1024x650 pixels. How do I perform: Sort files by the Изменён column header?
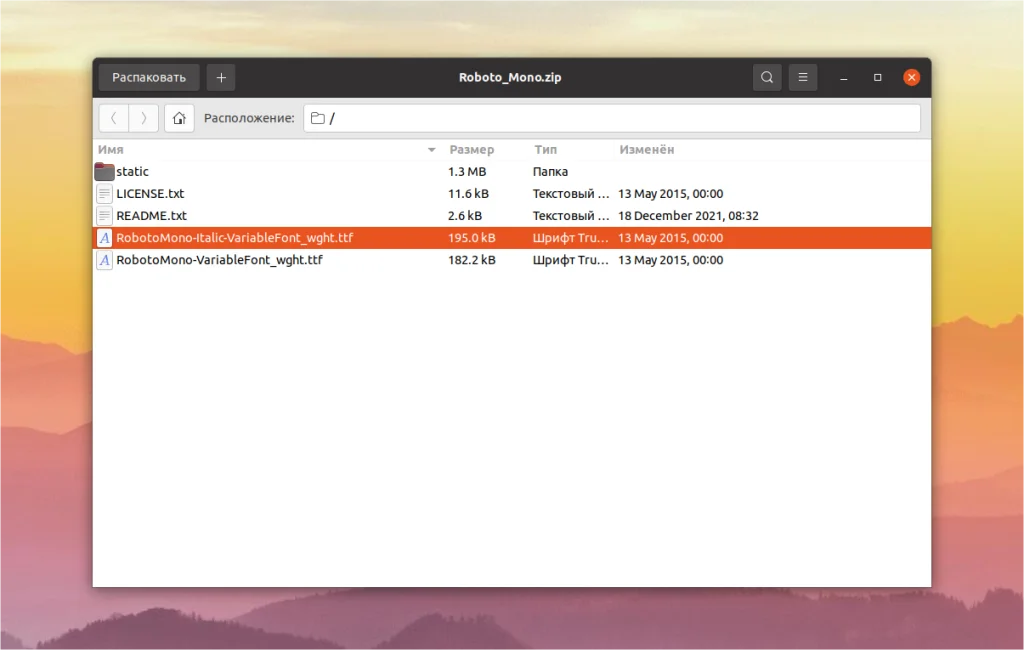(x=646, y=150)
